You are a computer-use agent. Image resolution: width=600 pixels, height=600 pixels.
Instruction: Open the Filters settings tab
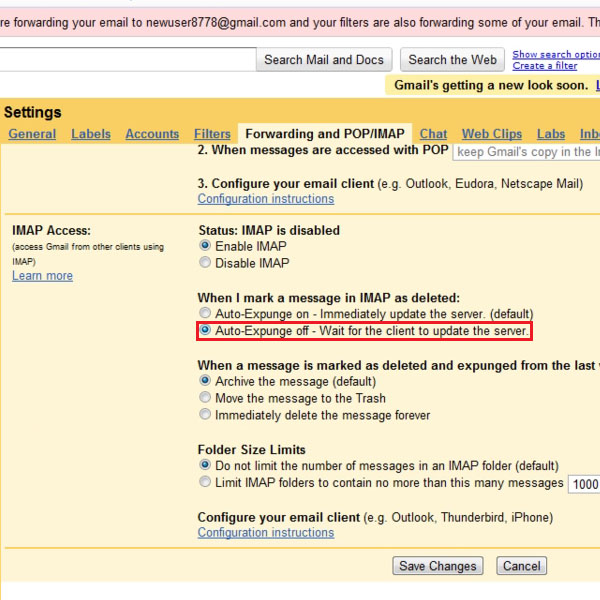(x=212, y=134)
